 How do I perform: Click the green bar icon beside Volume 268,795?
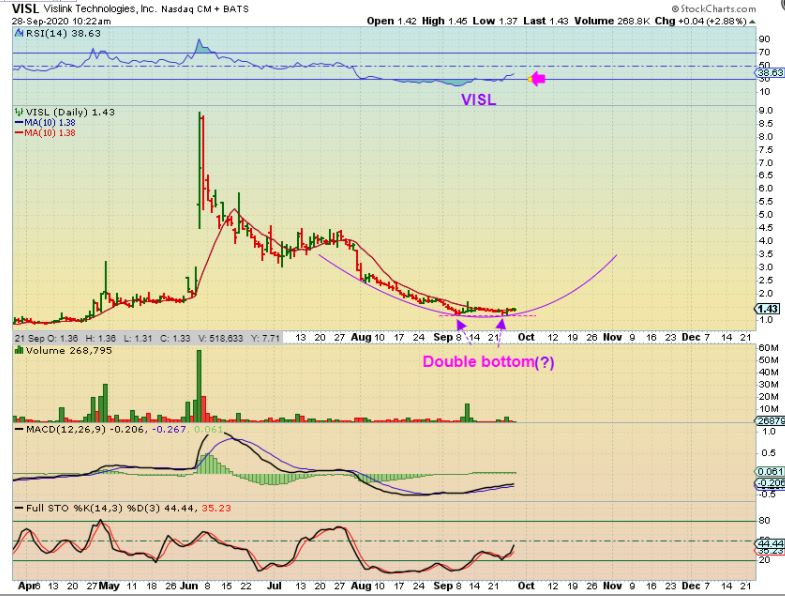coord(19,351)
